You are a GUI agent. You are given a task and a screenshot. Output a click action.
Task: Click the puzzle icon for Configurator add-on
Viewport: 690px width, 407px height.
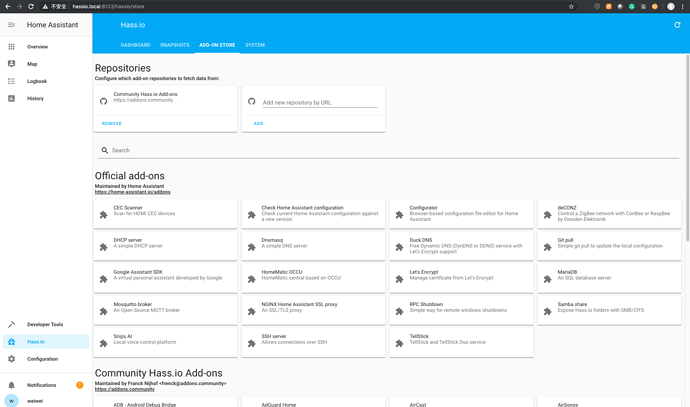(x=399, y=215)
